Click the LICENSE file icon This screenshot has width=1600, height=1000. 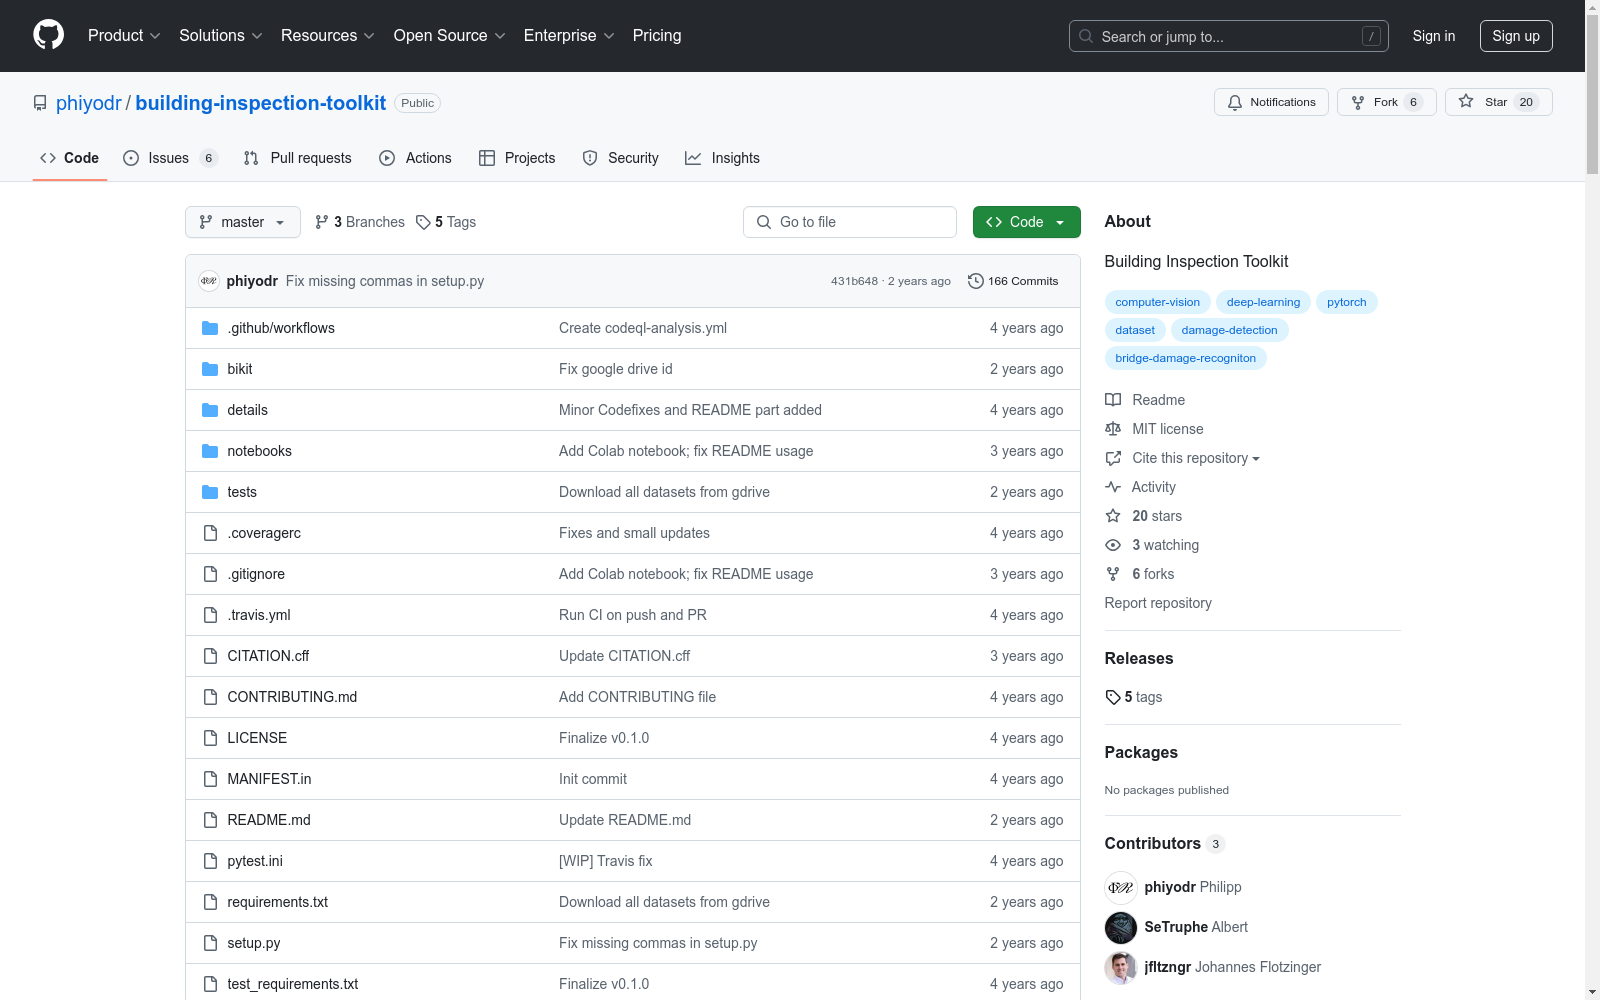pos(210,738)
